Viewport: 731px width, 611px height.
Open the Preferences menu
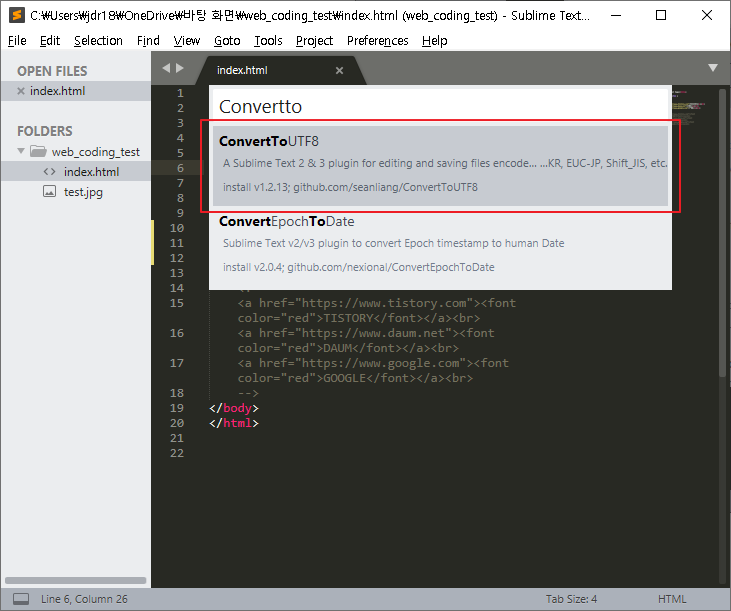[x=378, y=41]
